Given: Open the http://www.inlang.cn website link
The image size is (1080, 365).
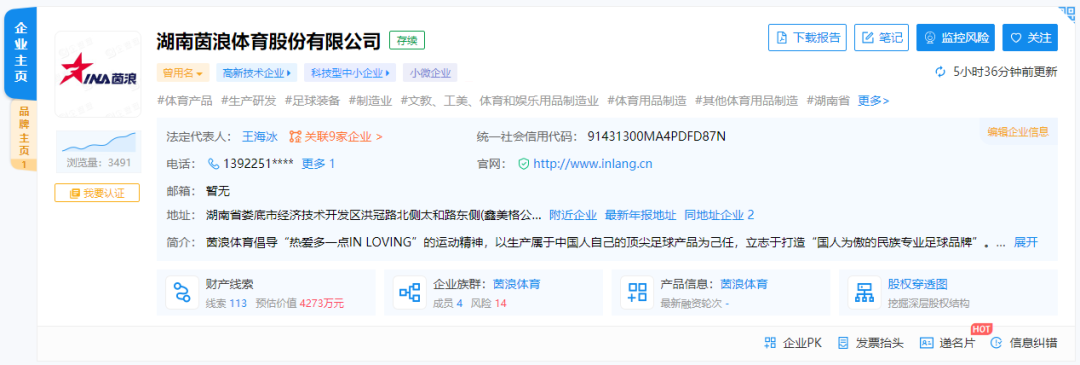Looking at the screenshot, I should pos(593,164).
